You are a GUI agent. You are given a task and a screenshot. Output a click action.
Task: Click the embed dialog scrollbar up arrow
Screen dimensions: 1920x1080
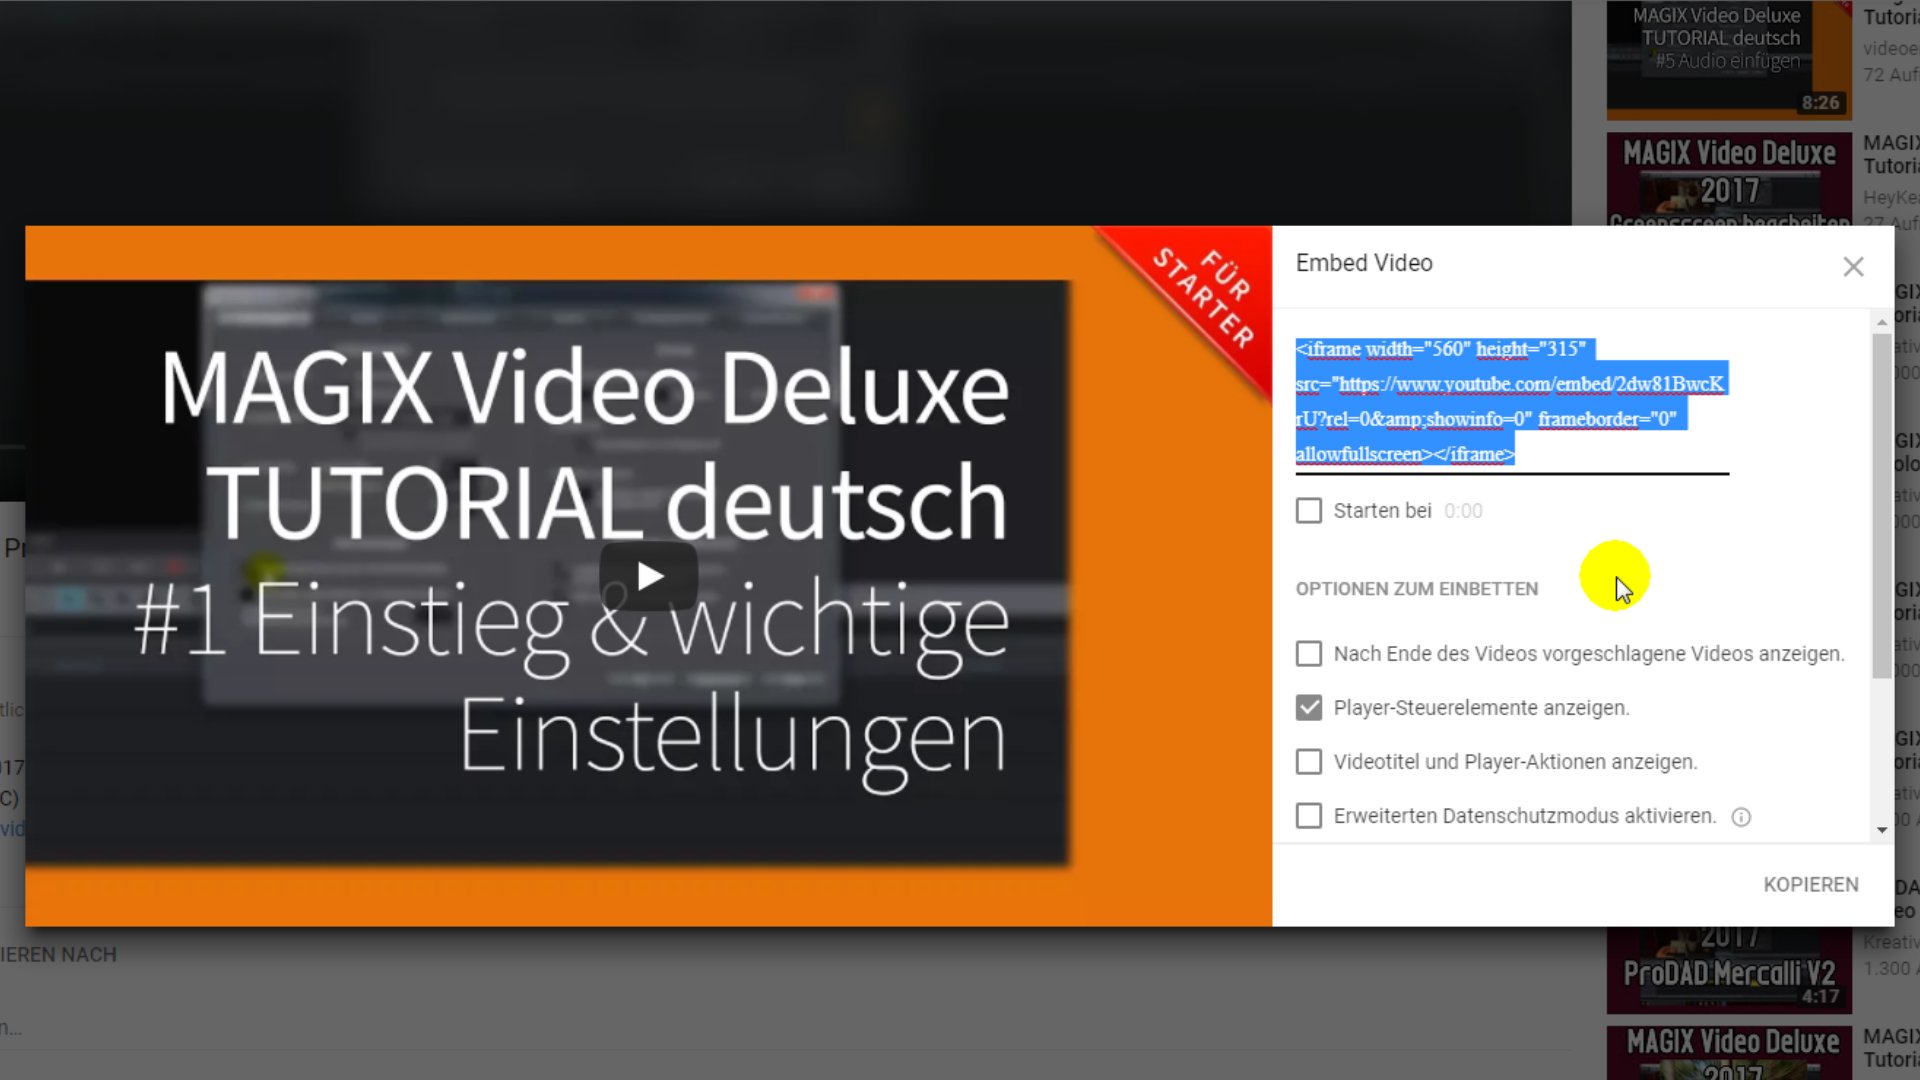tap(1882, 322)
